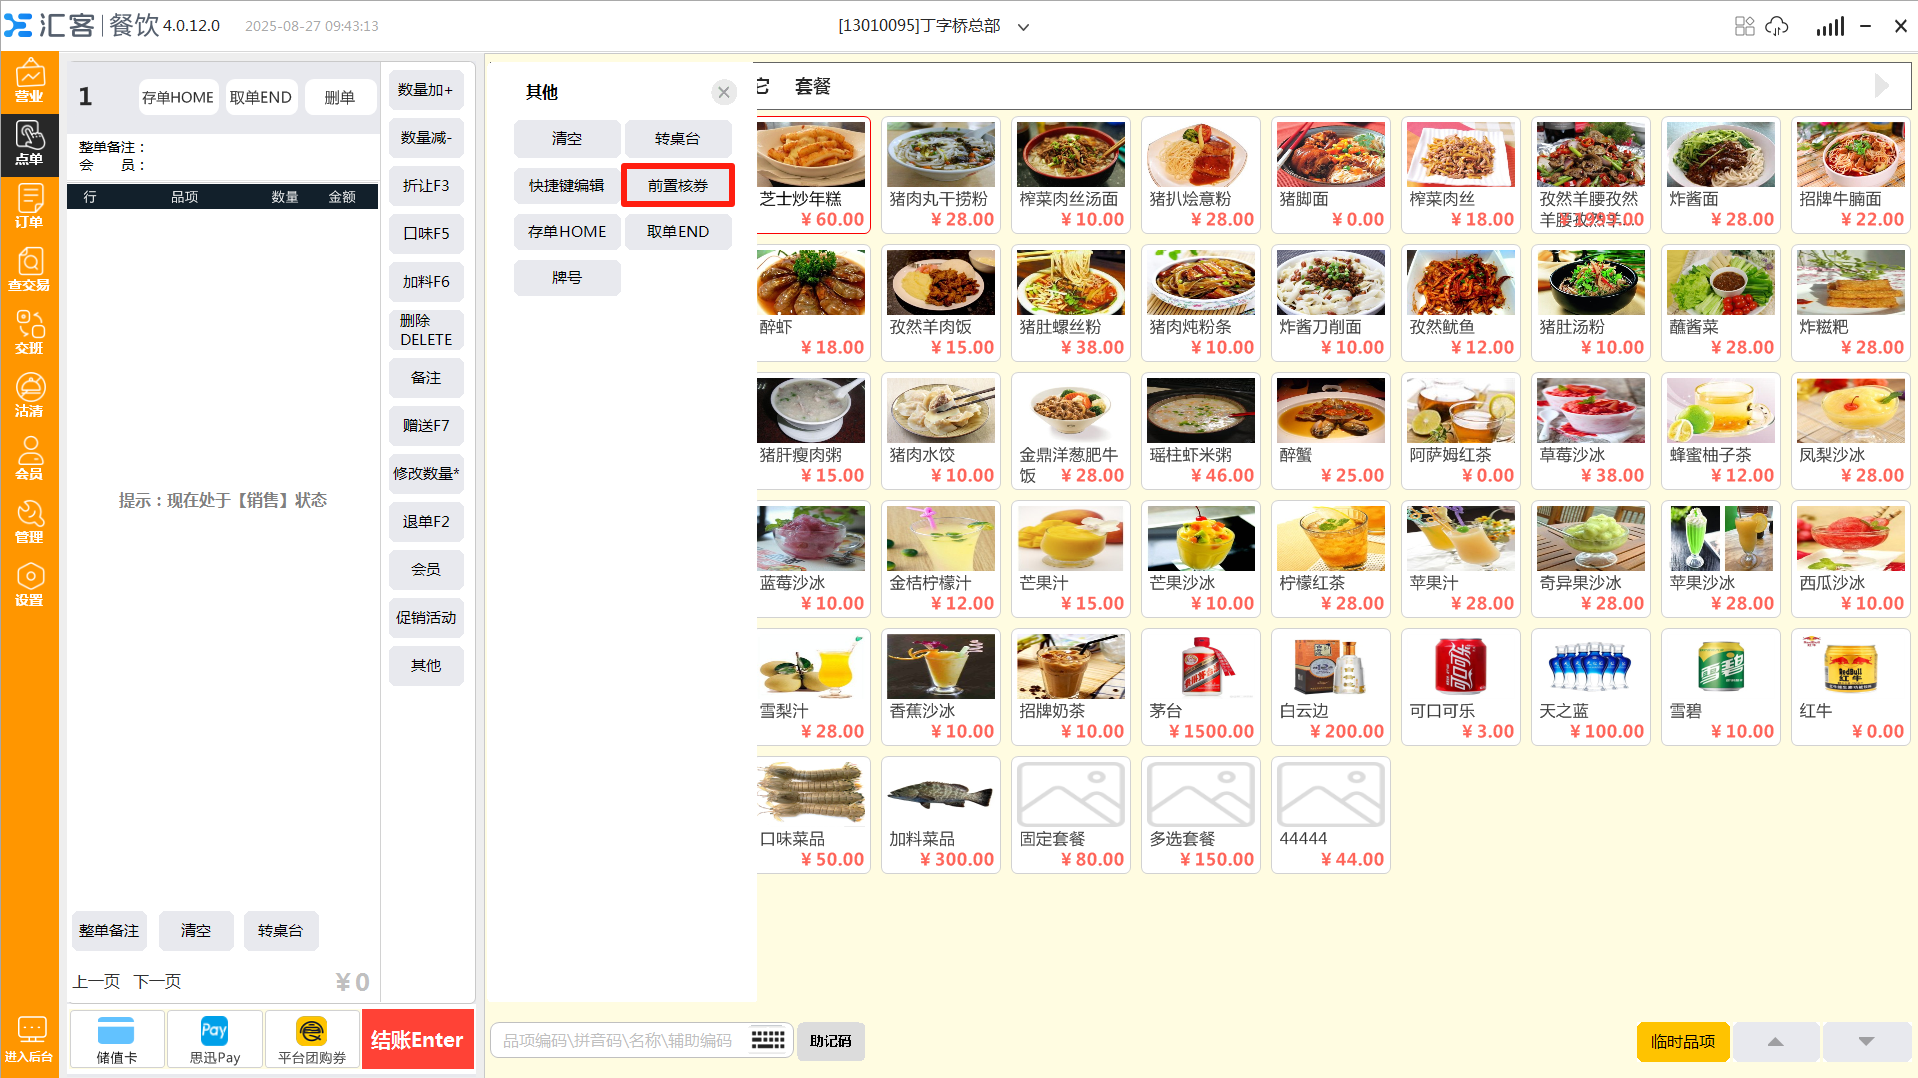
Task: Click the 删除 DELETE button
Action: [x=426, y=330]
